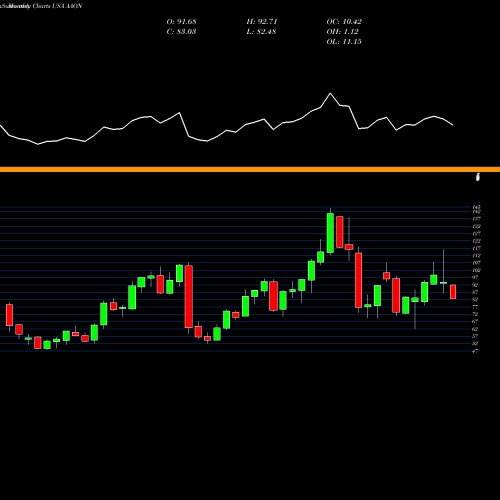Select the tallest green candle at the price peak

[330, 233]
